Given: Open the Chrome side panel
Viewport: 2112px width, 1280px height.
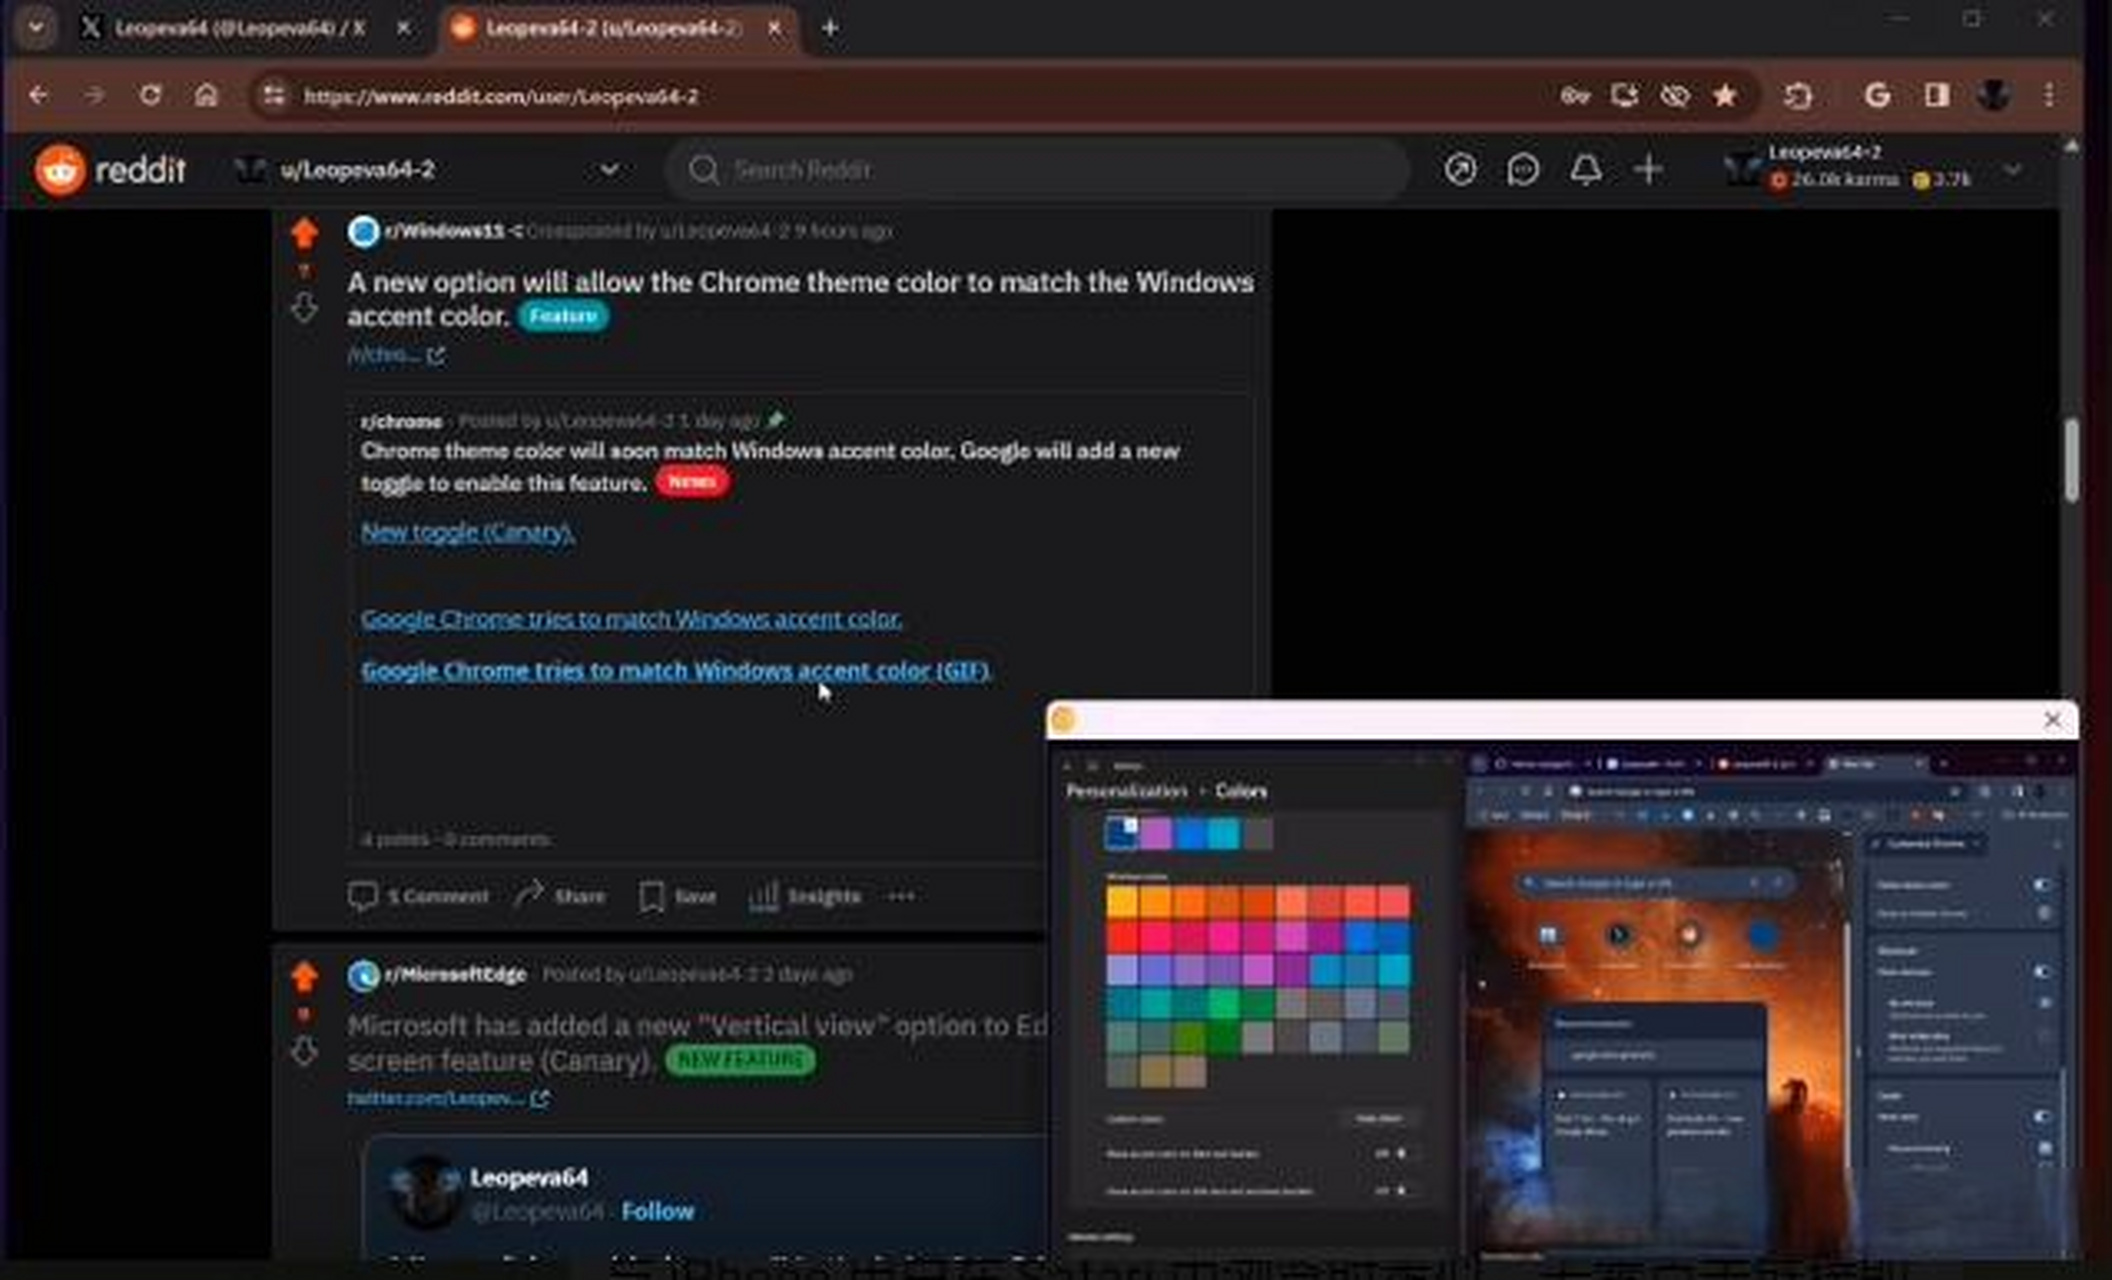Looking at the screenshot, I should pyautogui.click(x=1936, y=96).
